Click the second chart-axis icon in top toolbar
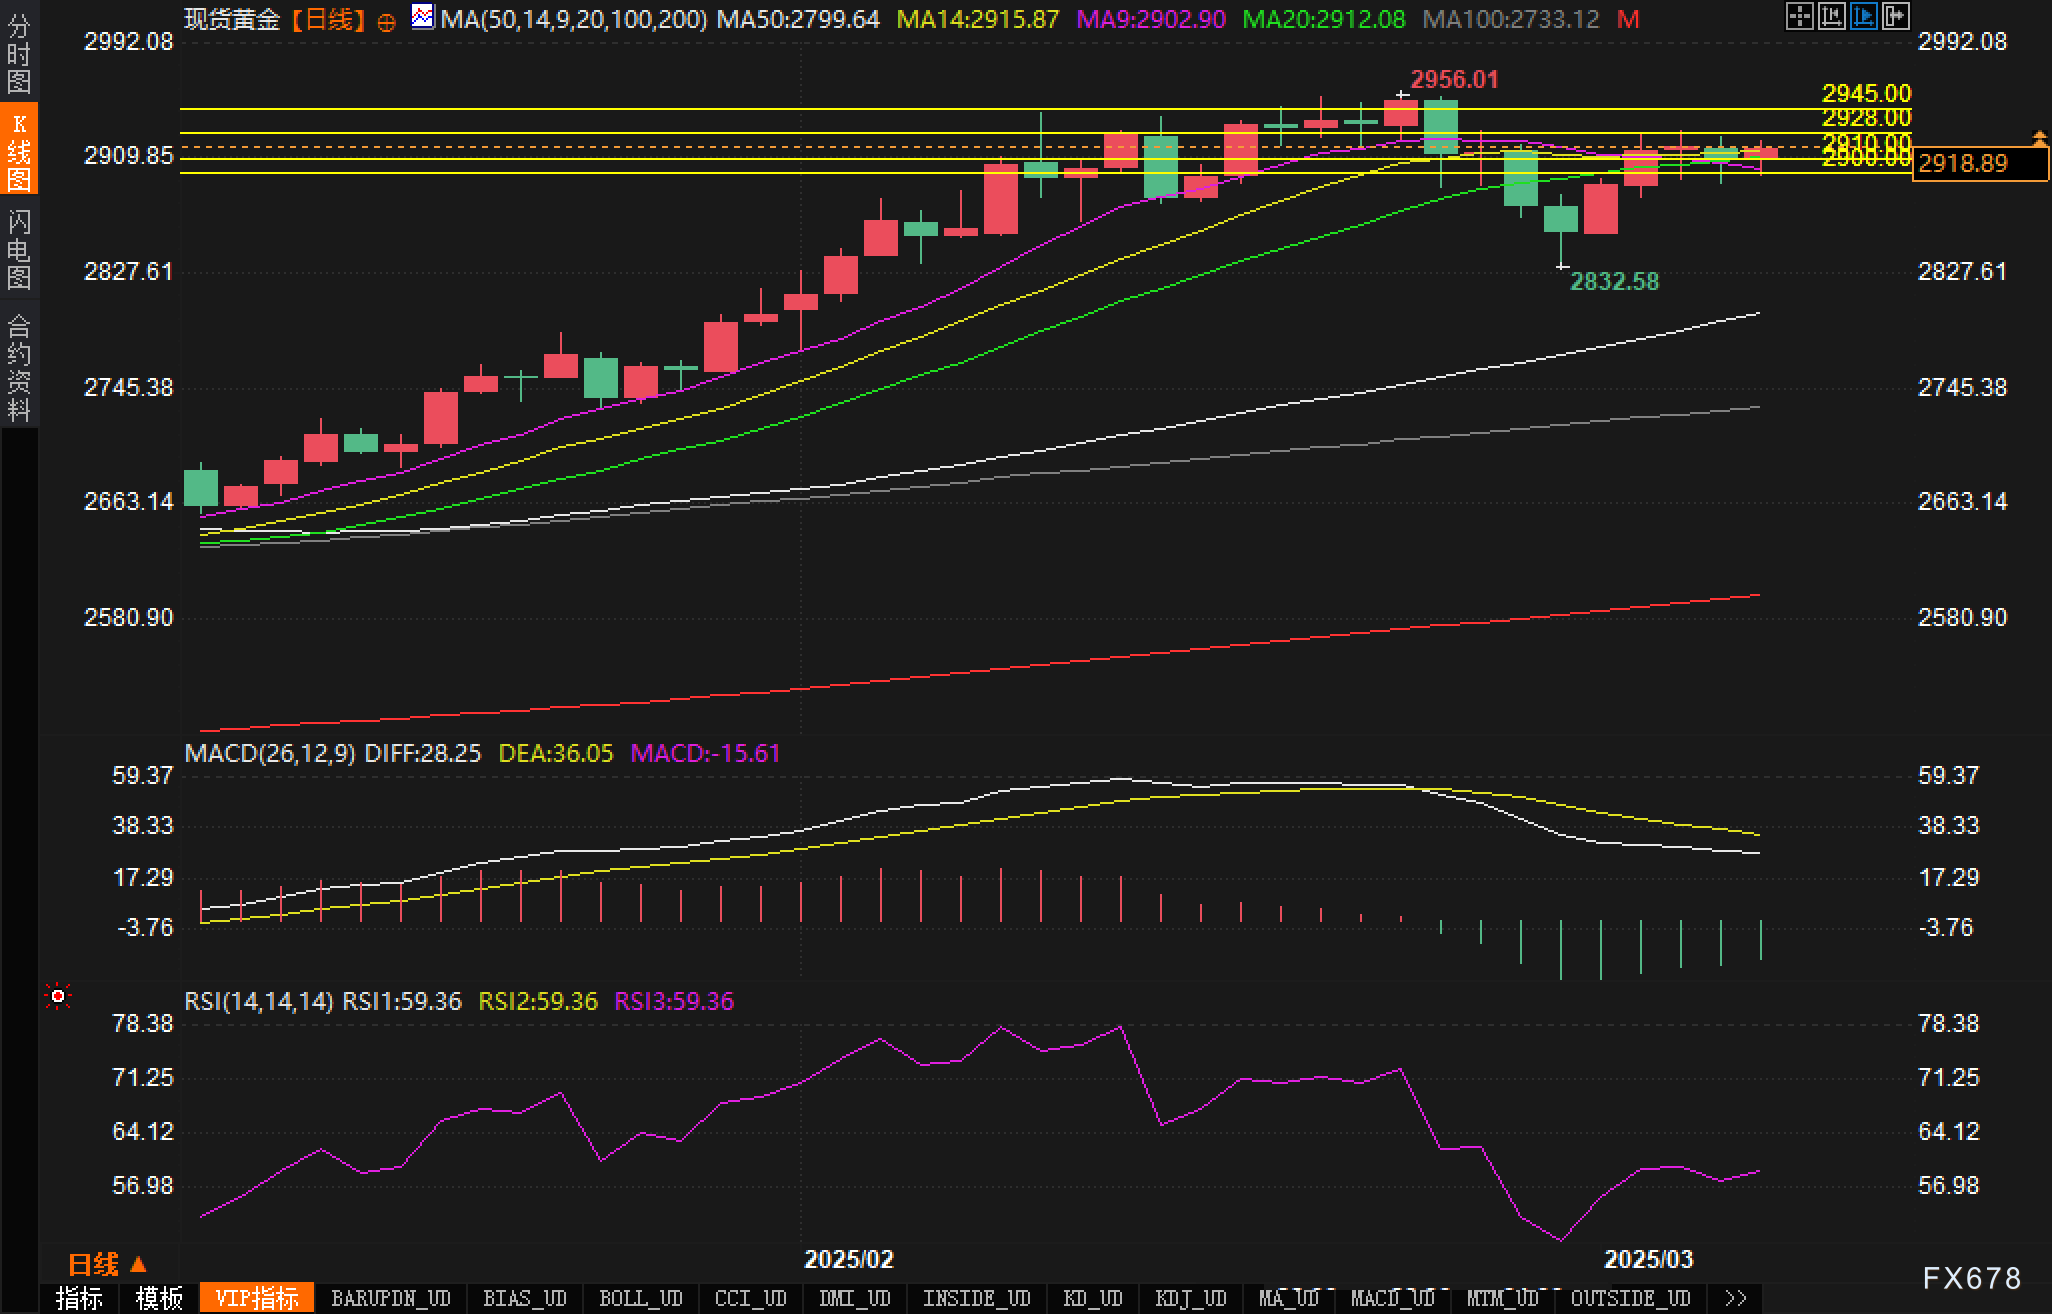 (1831, 16)
